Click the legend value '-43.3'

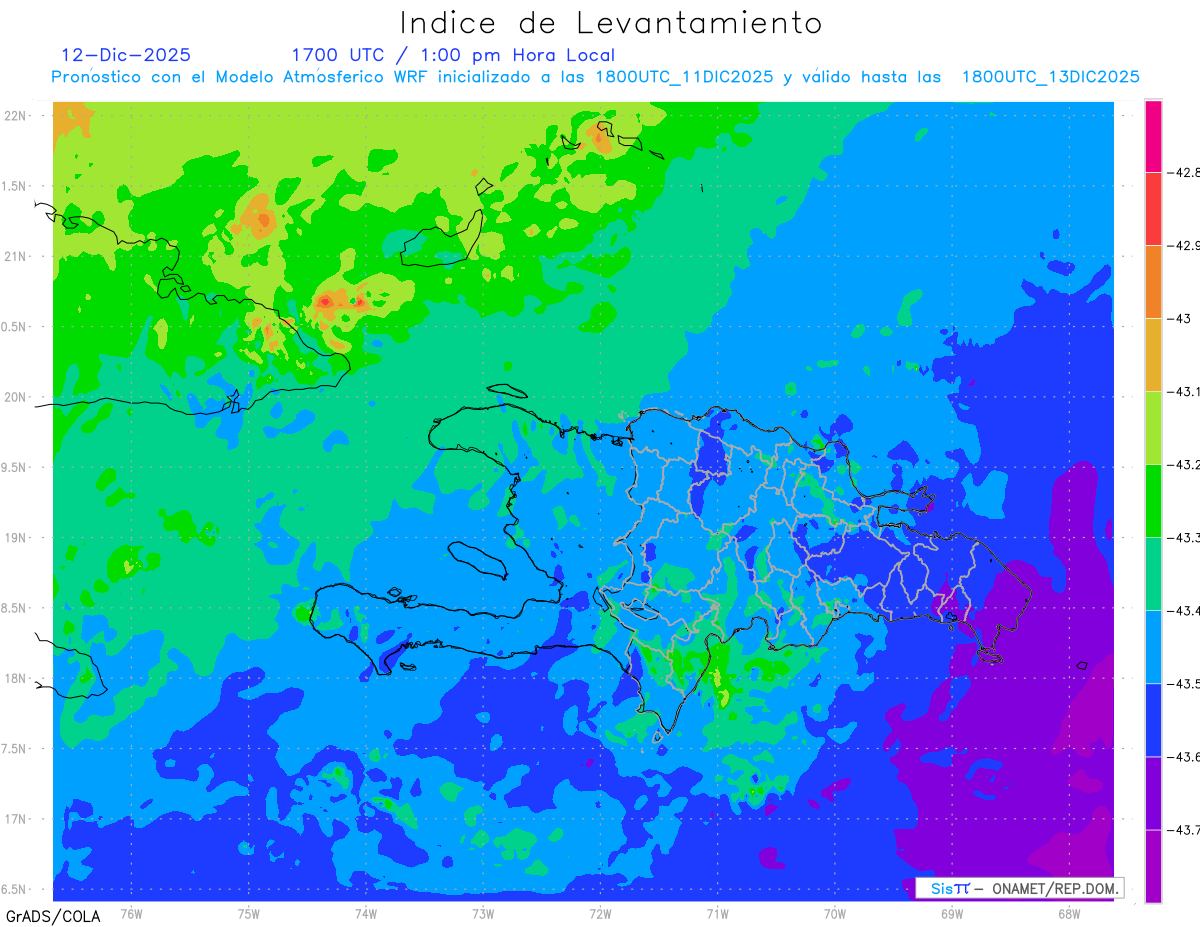pyautogui.click(x=1183, y=537)
